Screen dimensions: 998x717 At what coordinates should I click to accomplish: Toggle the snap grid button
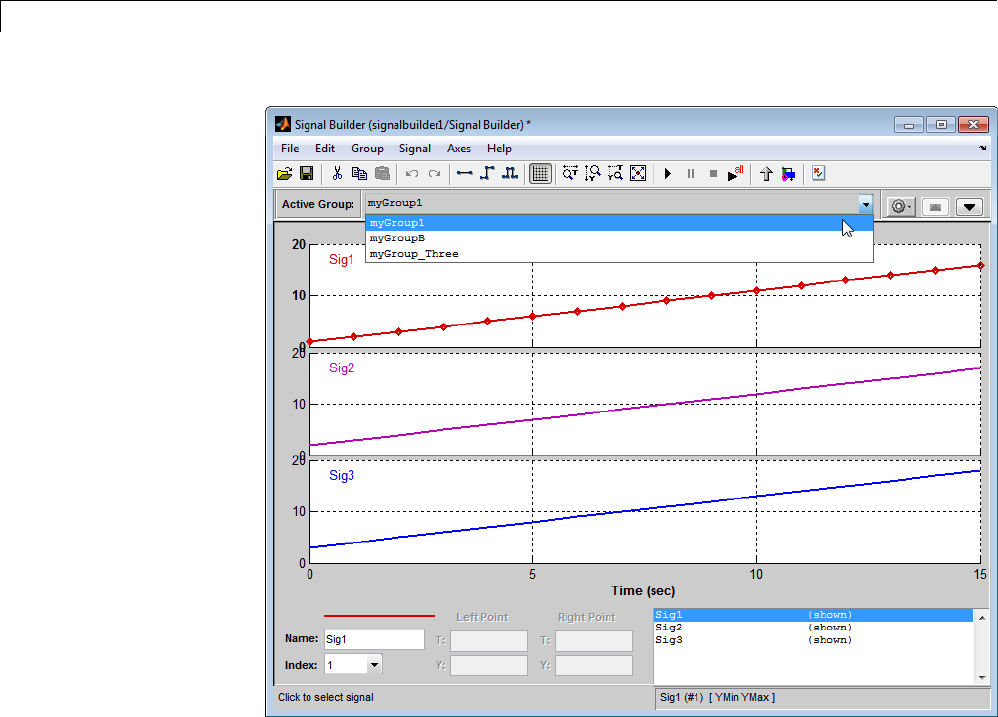pos(540,174)
